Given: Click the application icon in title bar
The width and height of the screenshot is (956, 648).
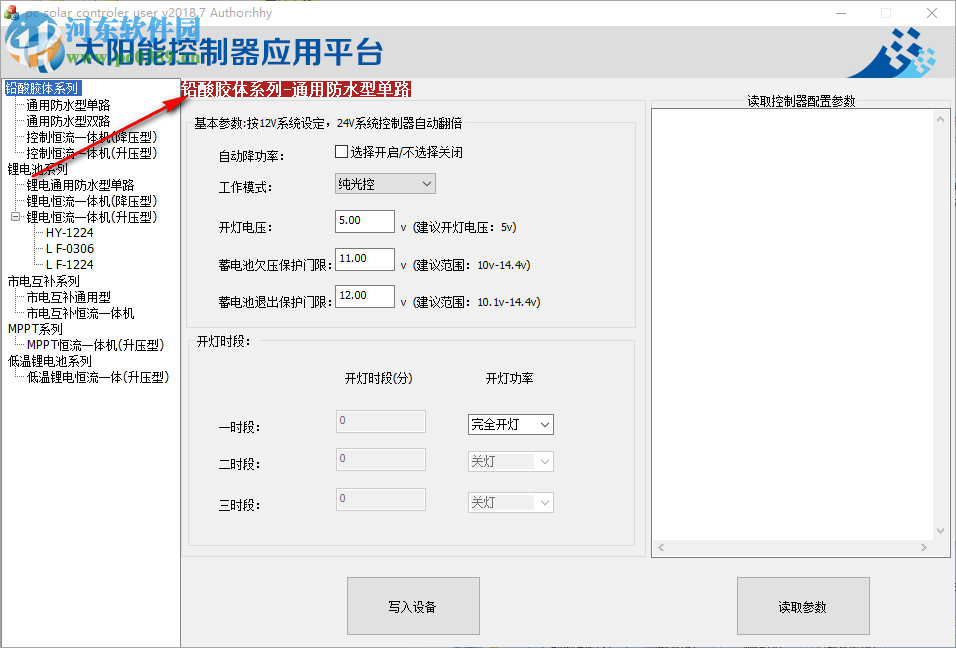Looking at the screenshot, I should [10, 12].
